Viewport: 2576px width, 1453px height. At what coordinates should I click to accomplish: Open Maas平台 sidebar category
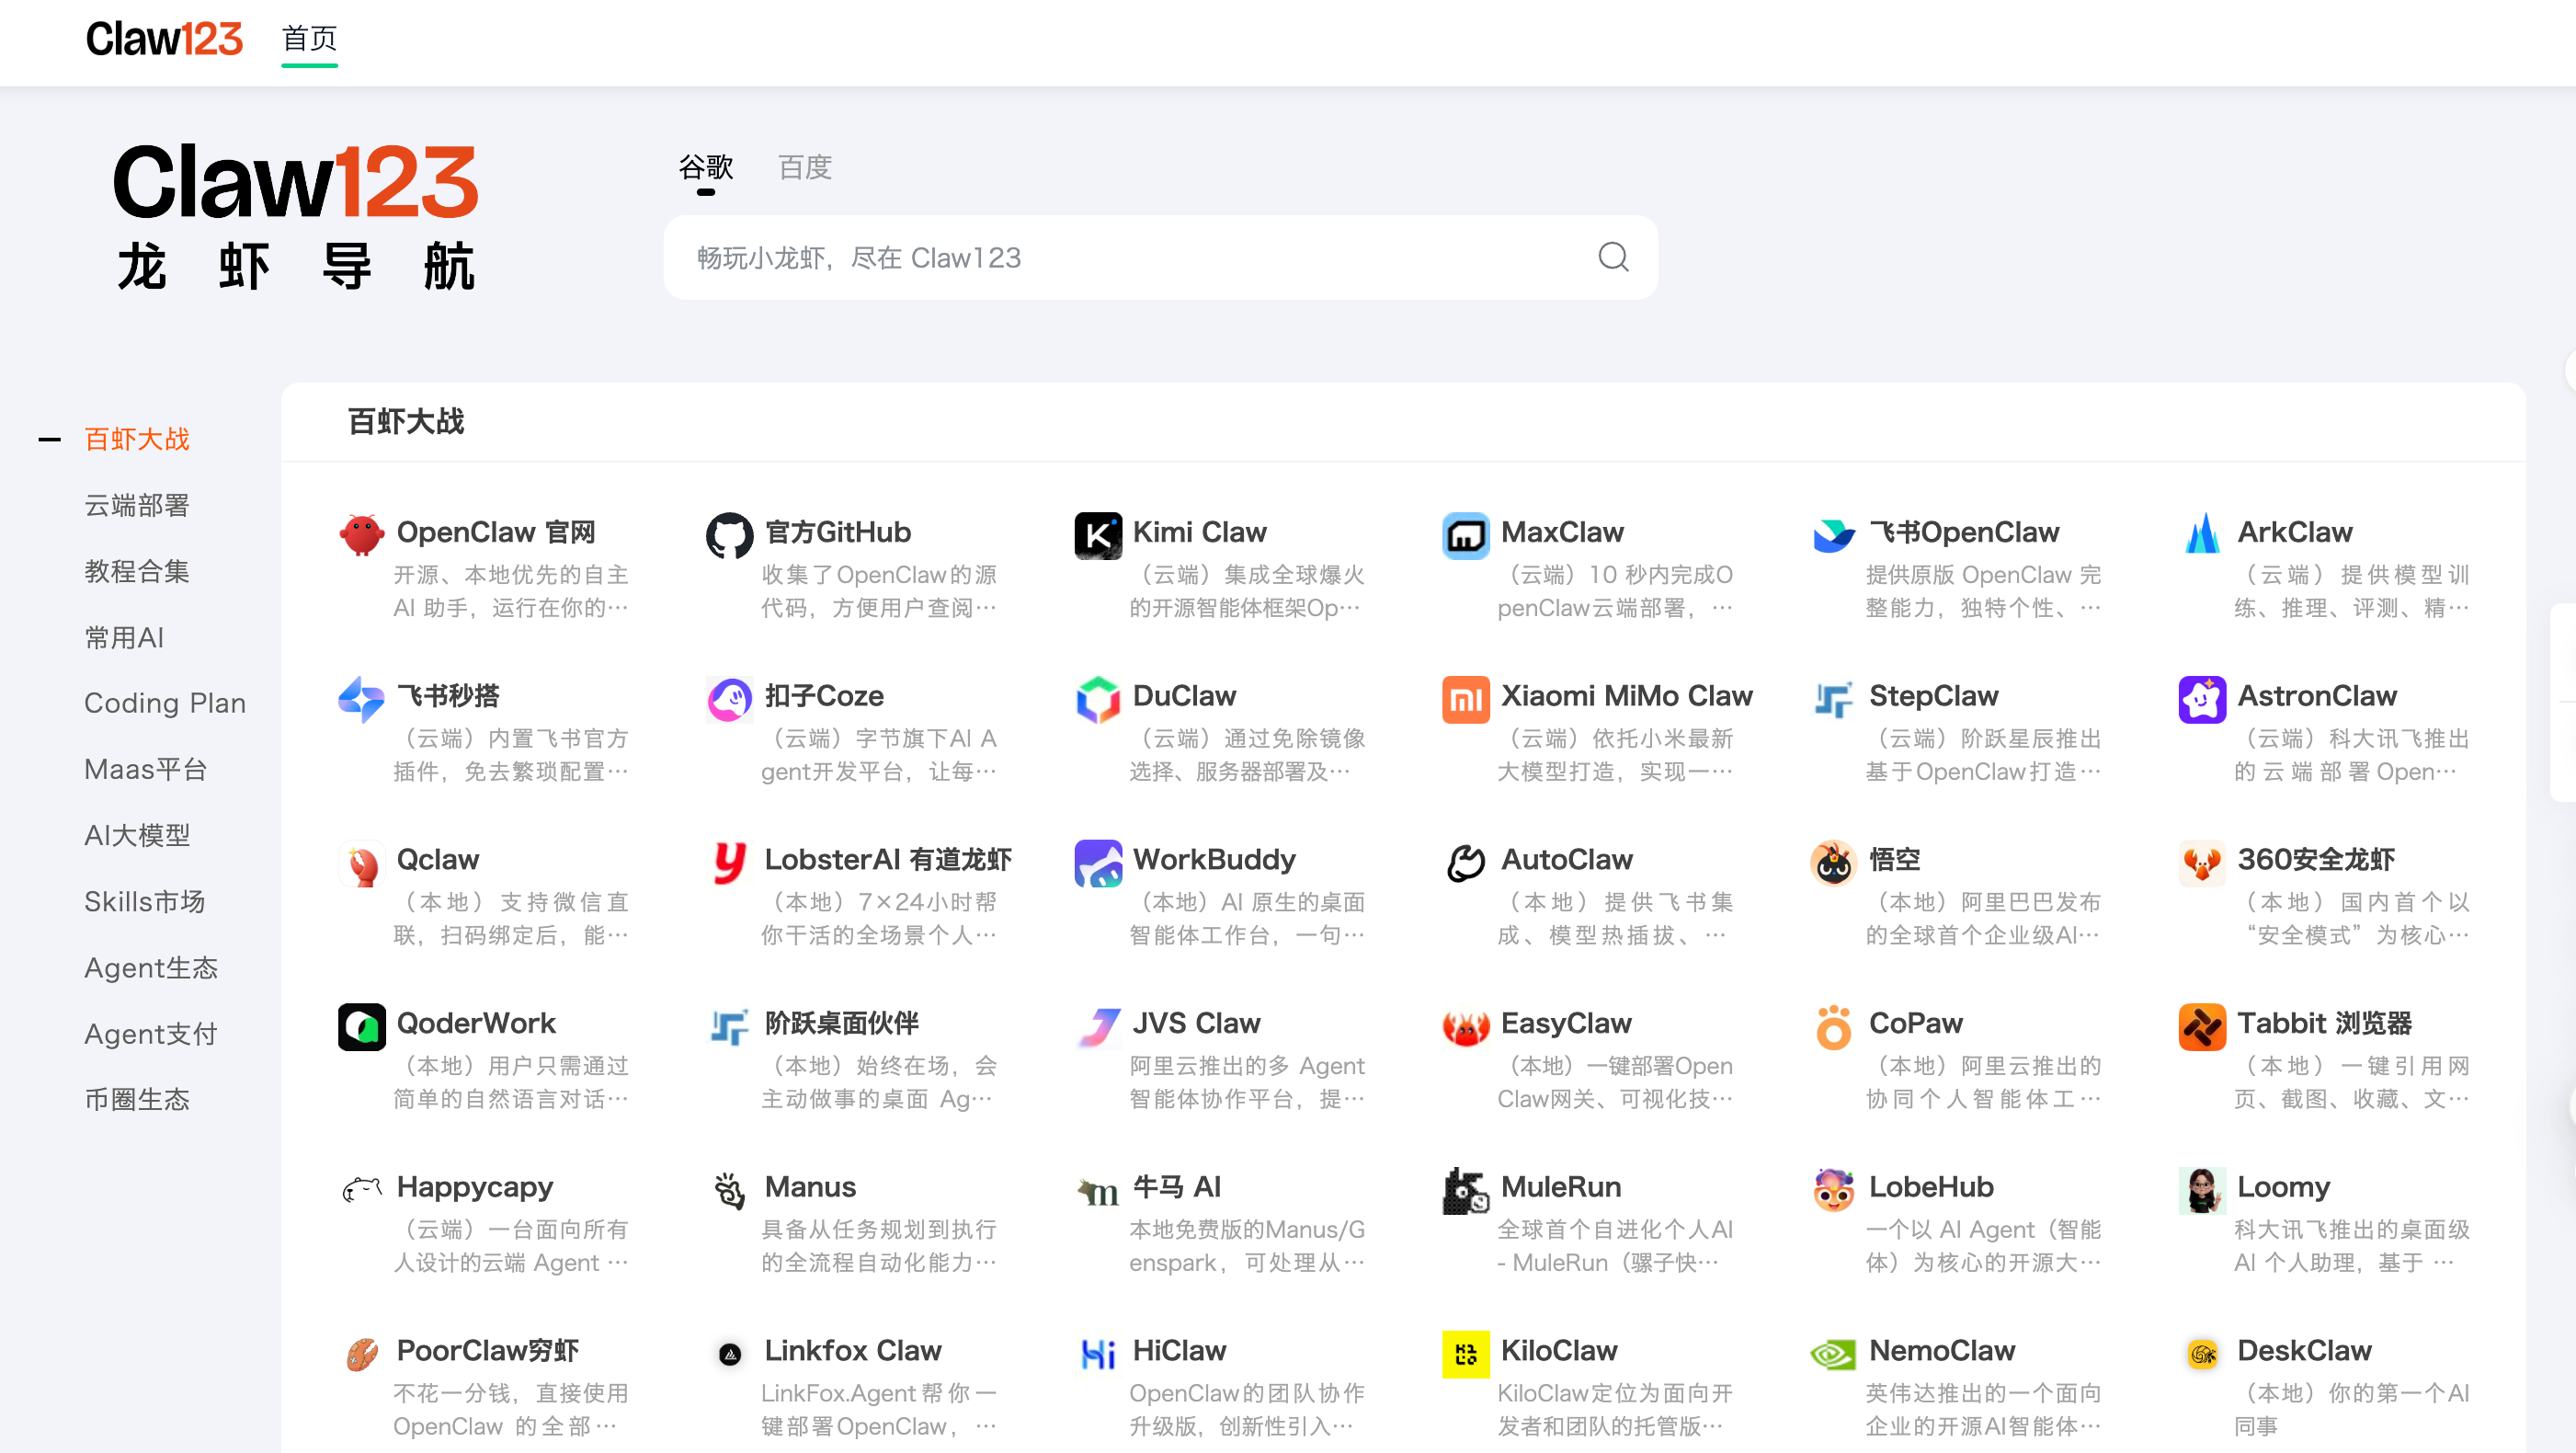click(146, 769)
